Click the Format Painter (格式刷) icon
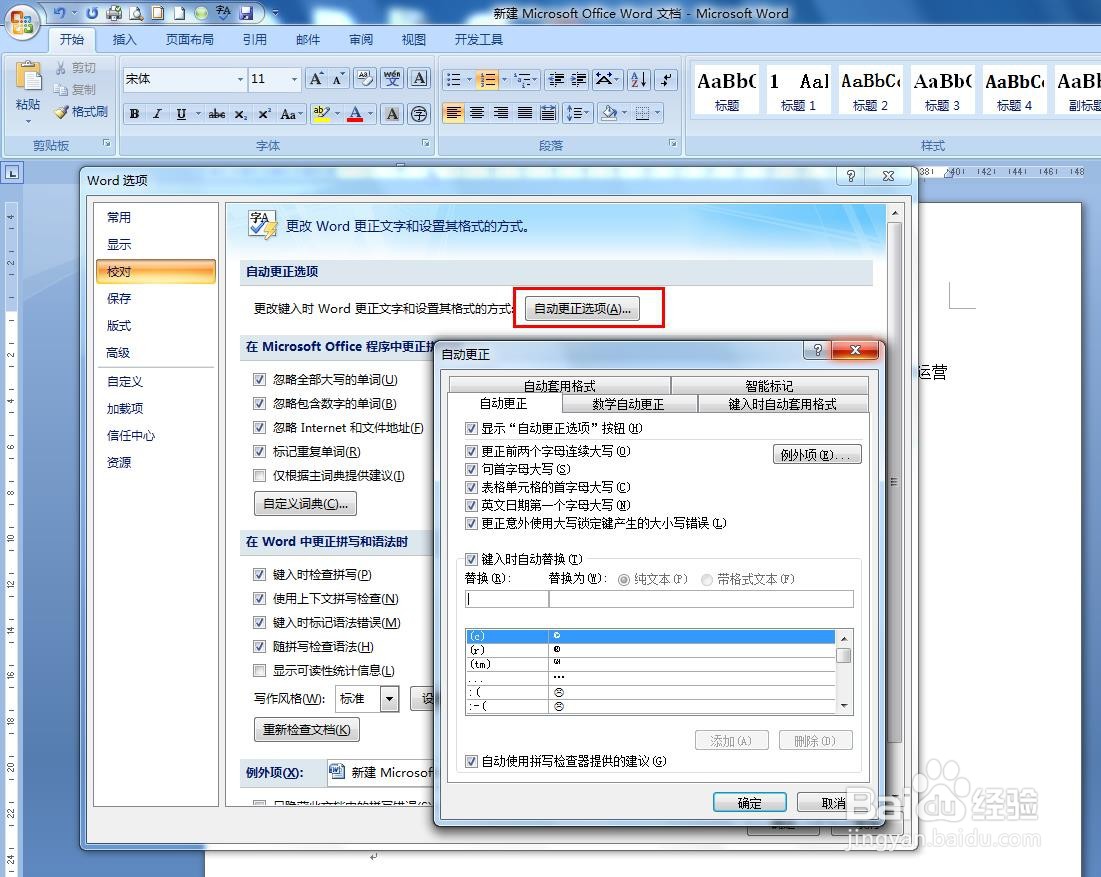This screenshot has height=877, width=1101. 61,111
